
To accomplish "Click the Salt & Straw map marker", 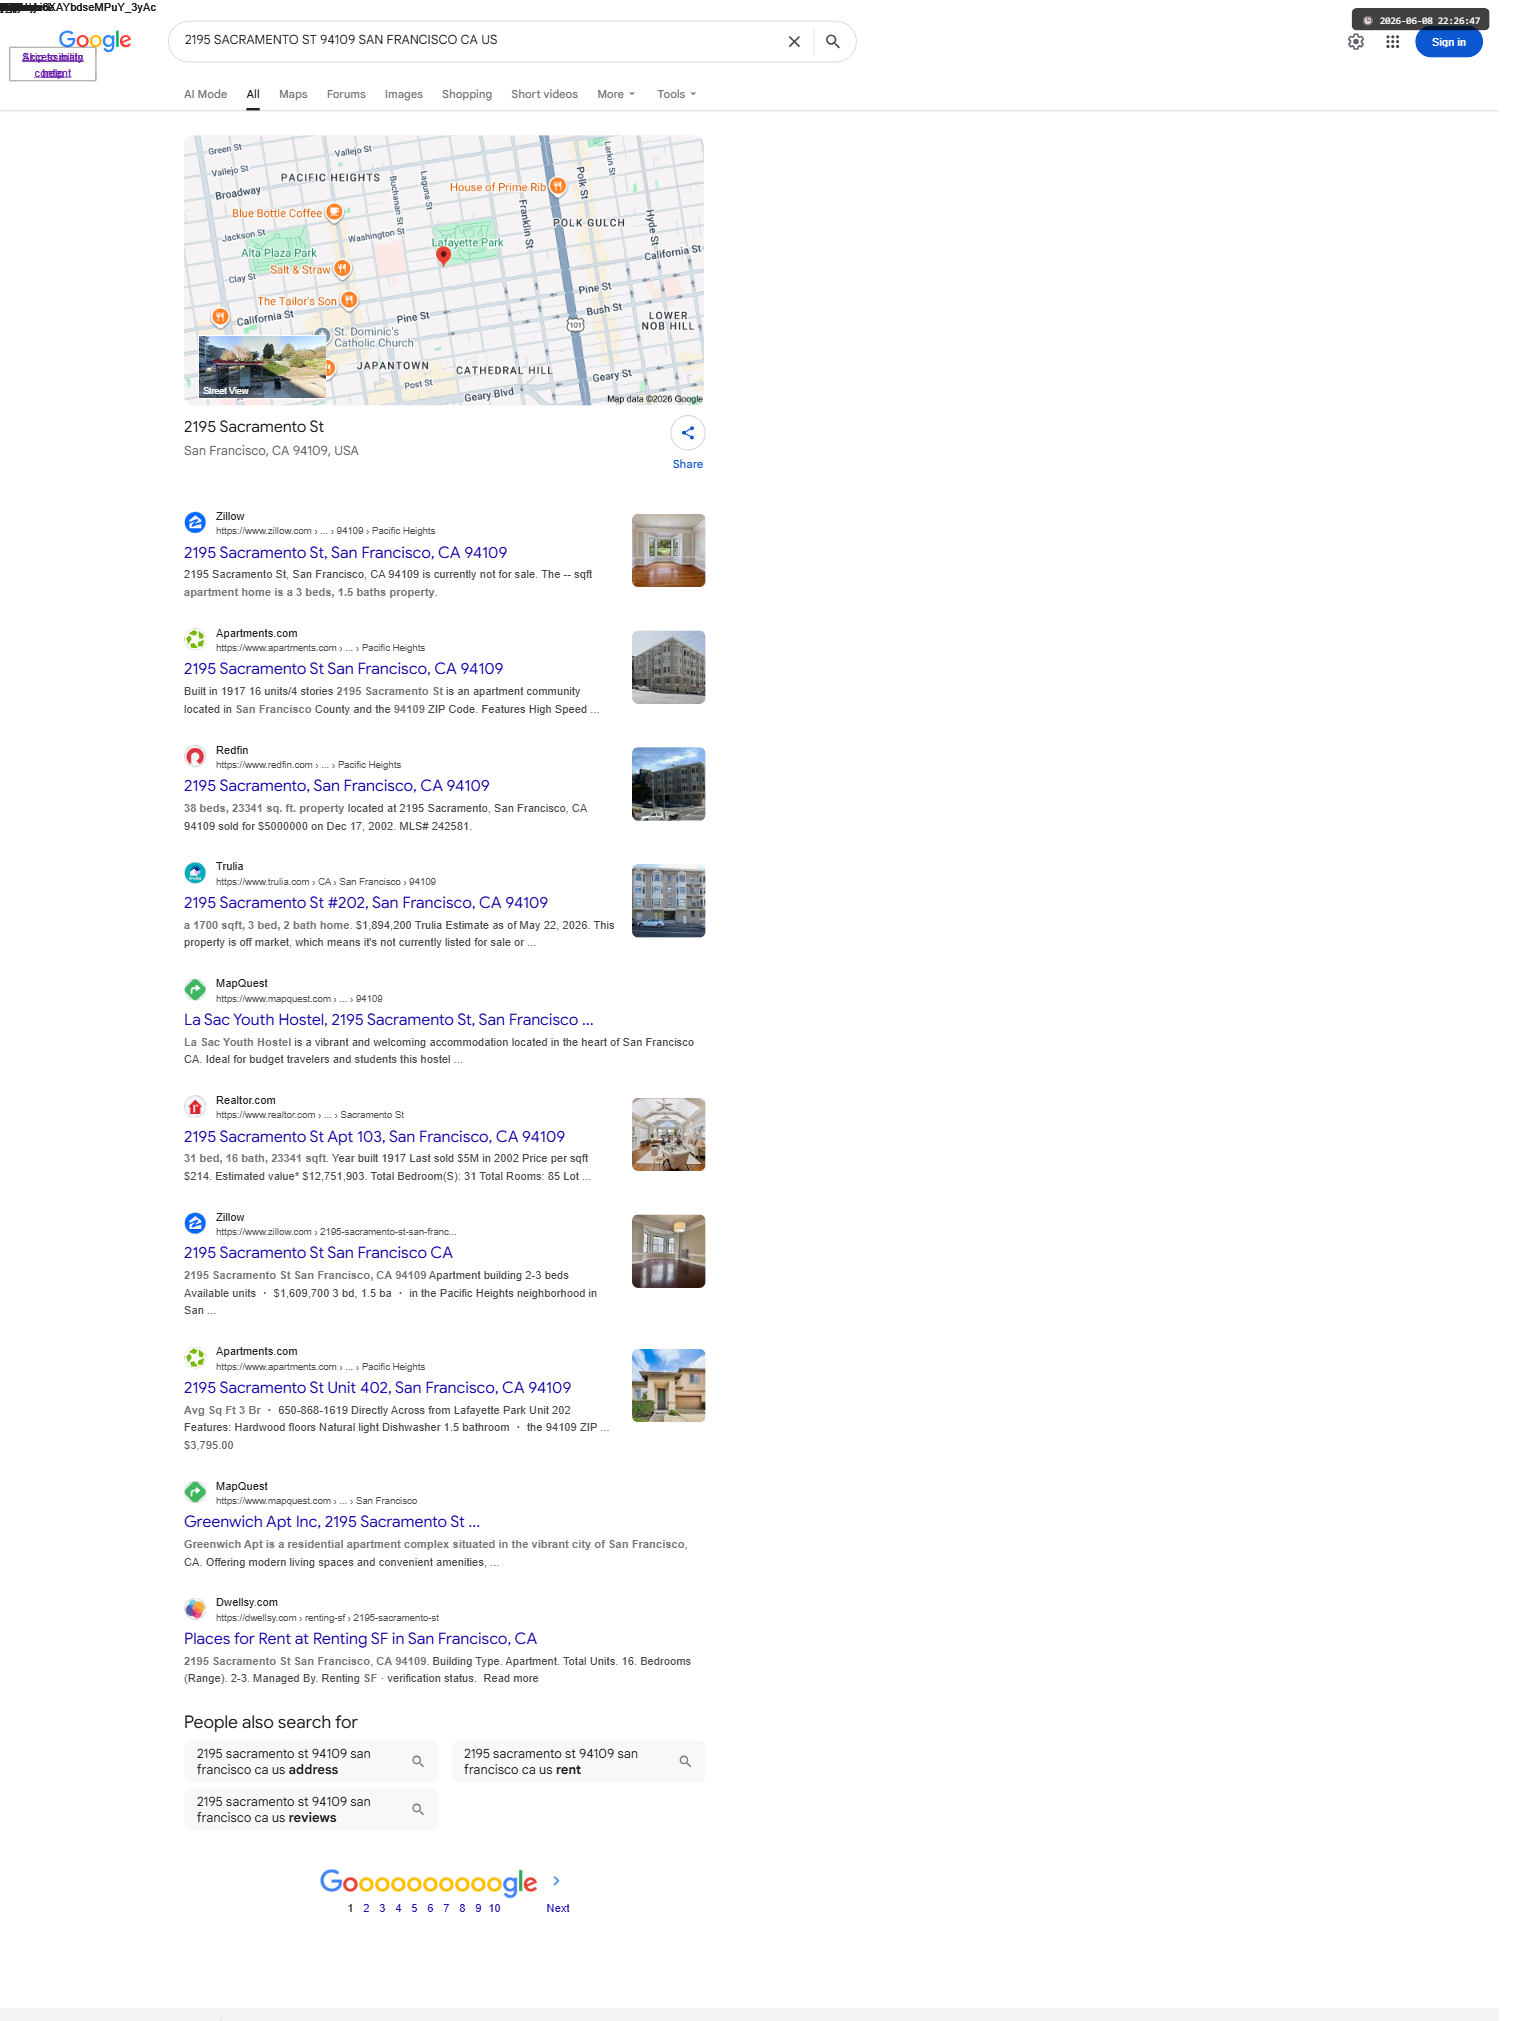I will click(x=342, y=268).
